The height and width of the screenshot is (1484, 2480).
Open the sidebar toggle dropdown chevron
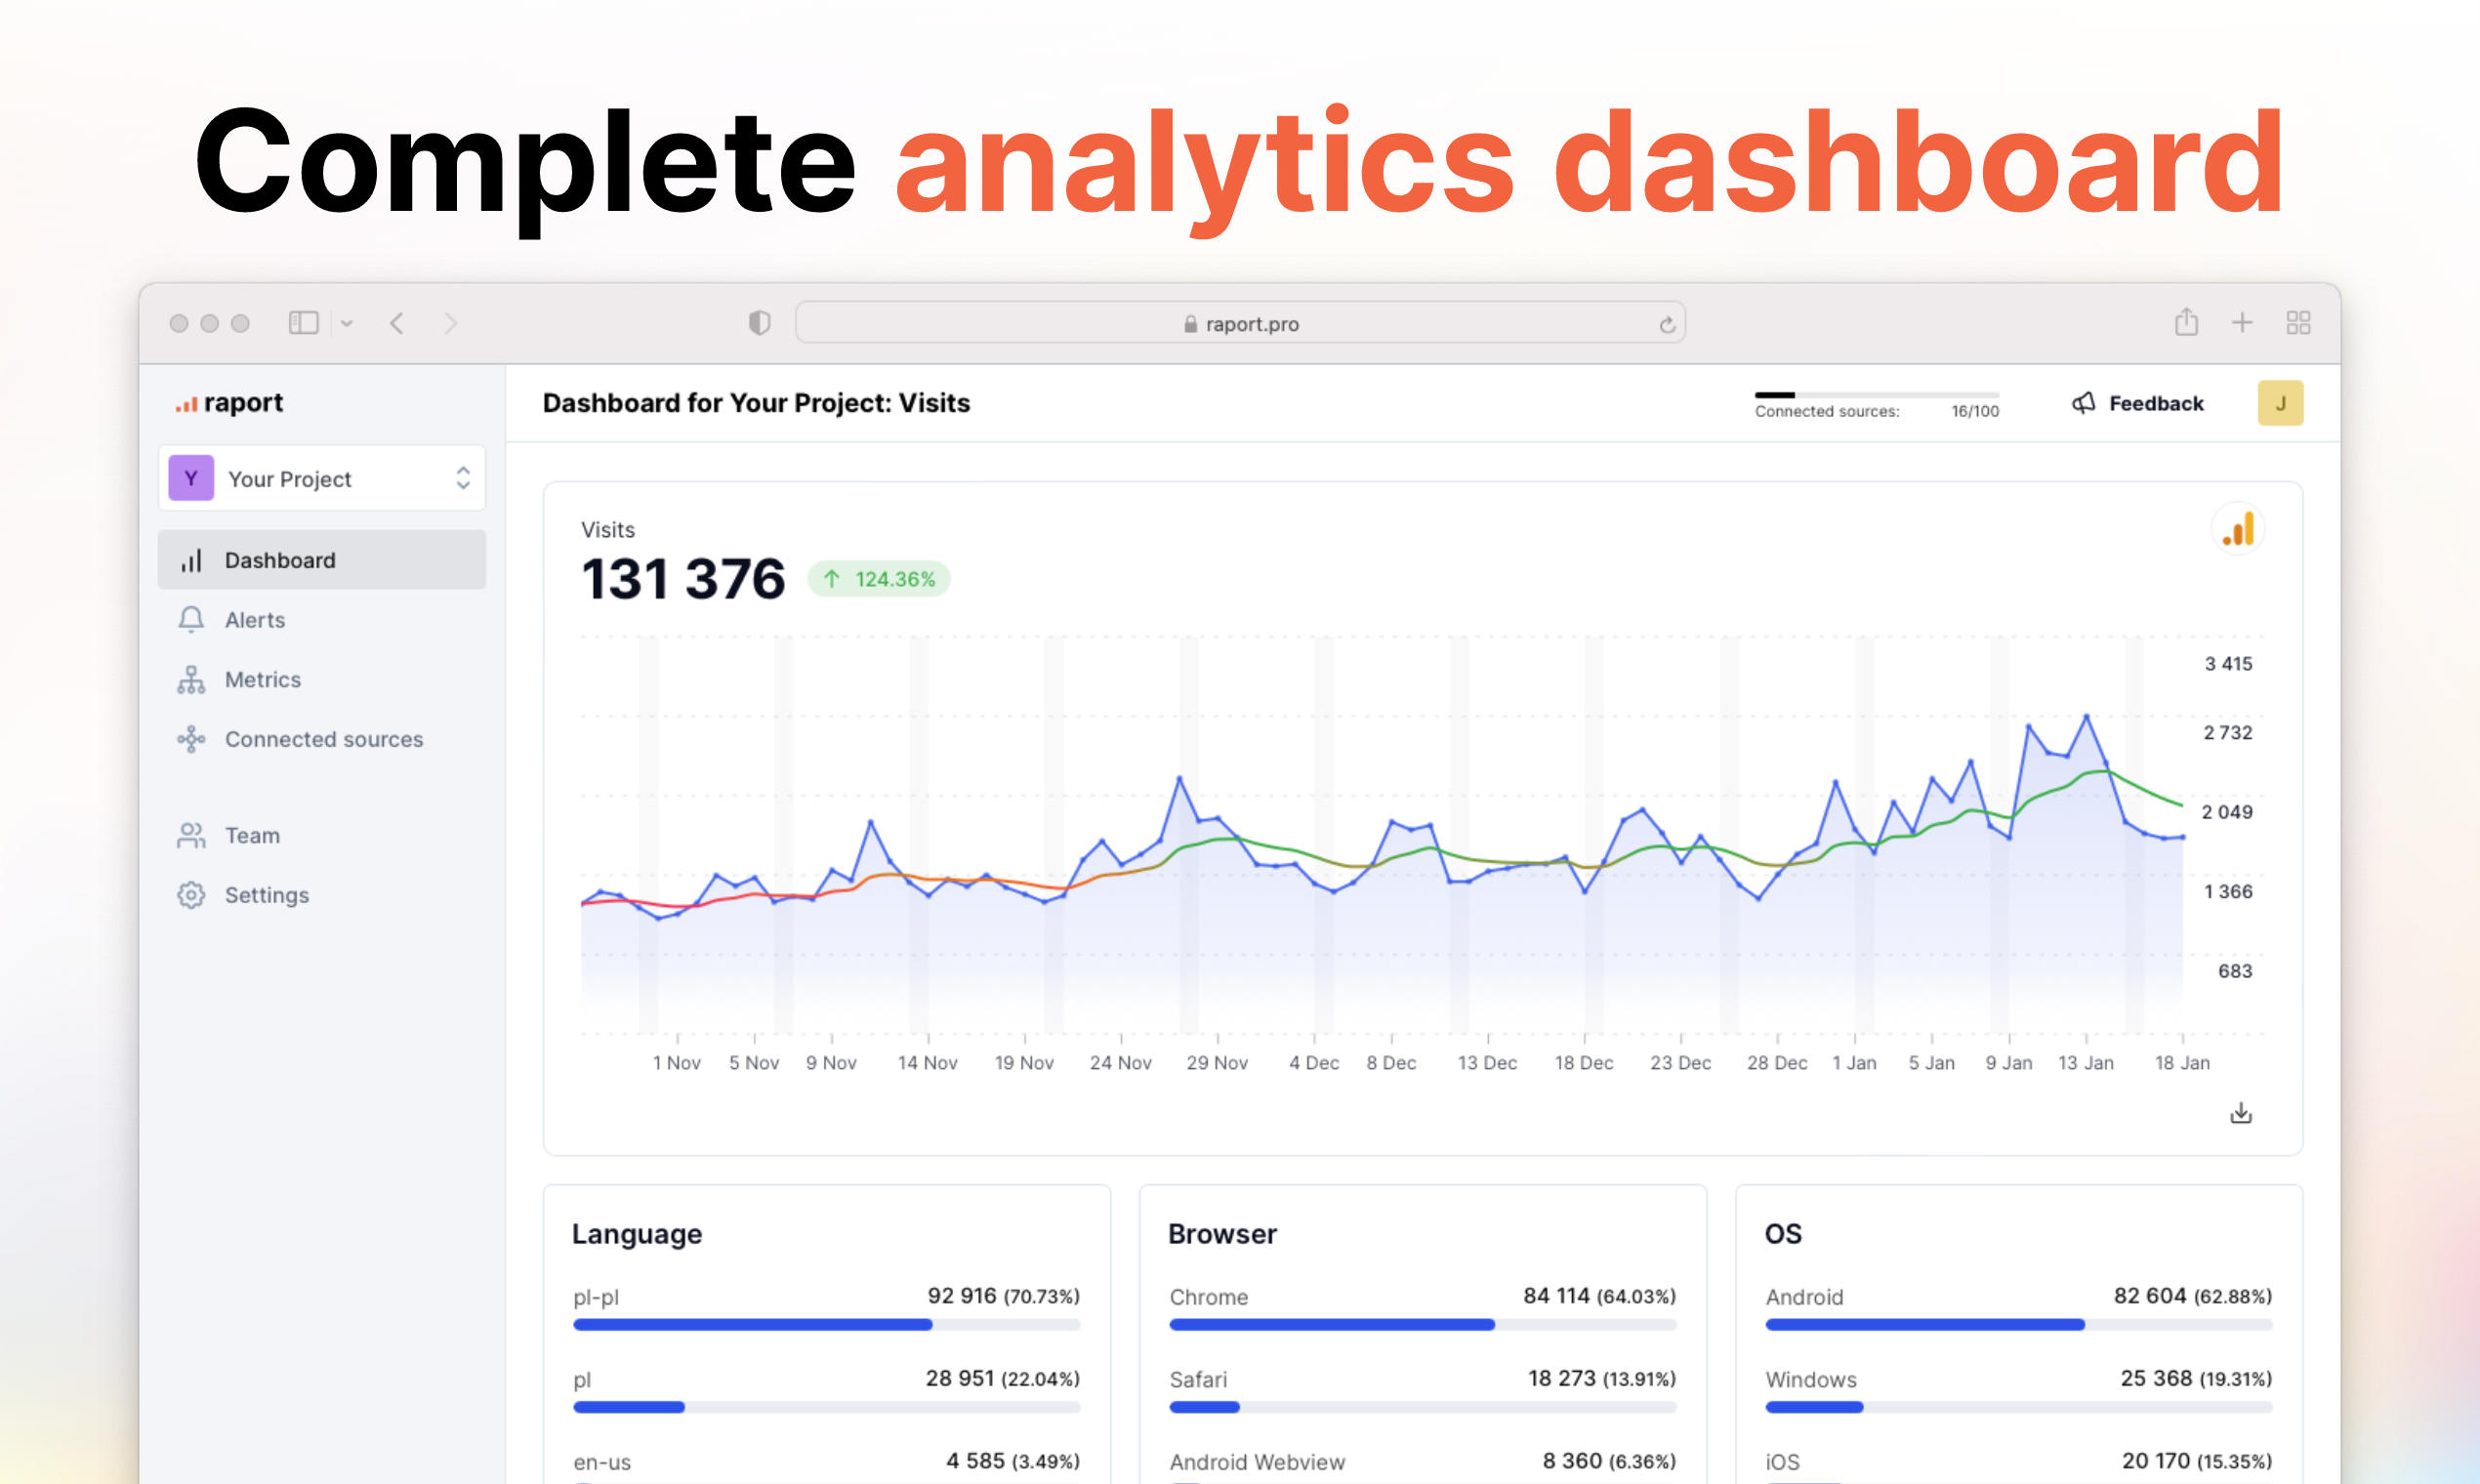[x=347, y=323]
